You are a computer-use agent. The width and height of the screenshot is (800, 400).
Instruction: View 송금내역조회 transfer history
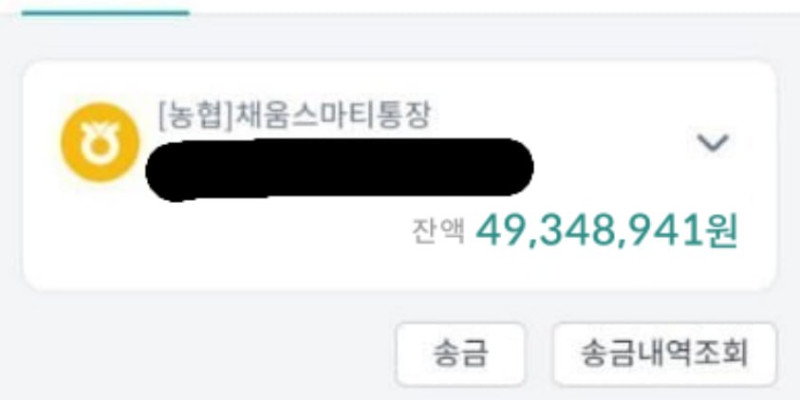pos(665,354)
